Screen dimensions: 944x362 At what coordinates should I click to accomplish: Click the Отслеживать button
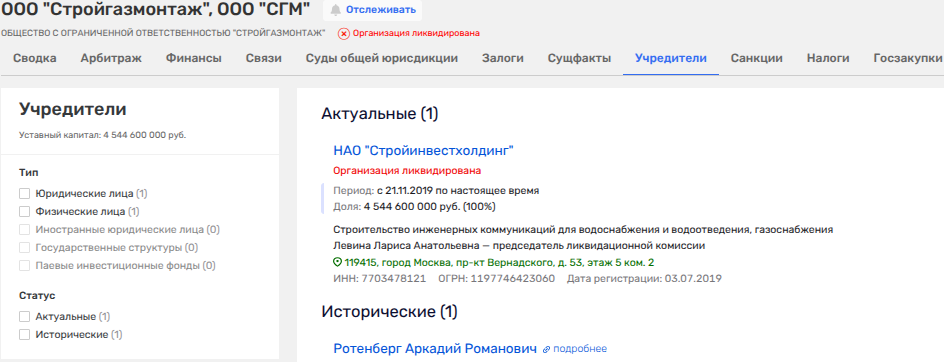coord(373,10)
